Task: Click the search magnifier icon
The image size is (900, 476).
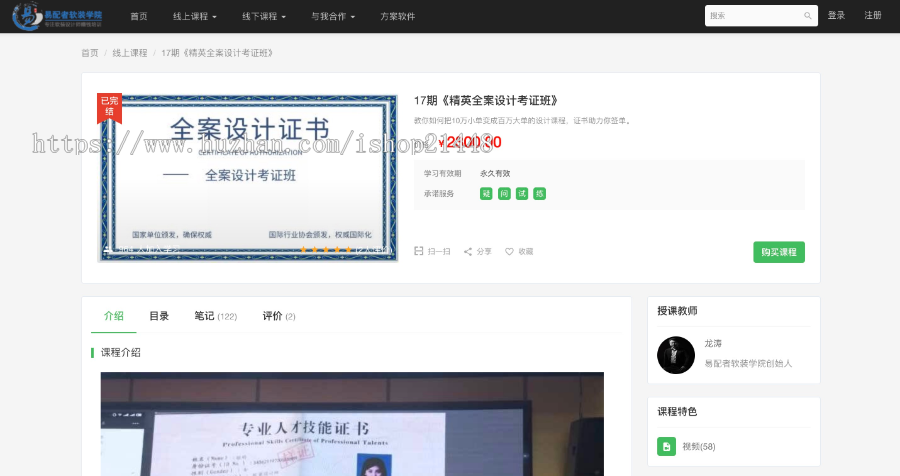Action: click(808, 16)
